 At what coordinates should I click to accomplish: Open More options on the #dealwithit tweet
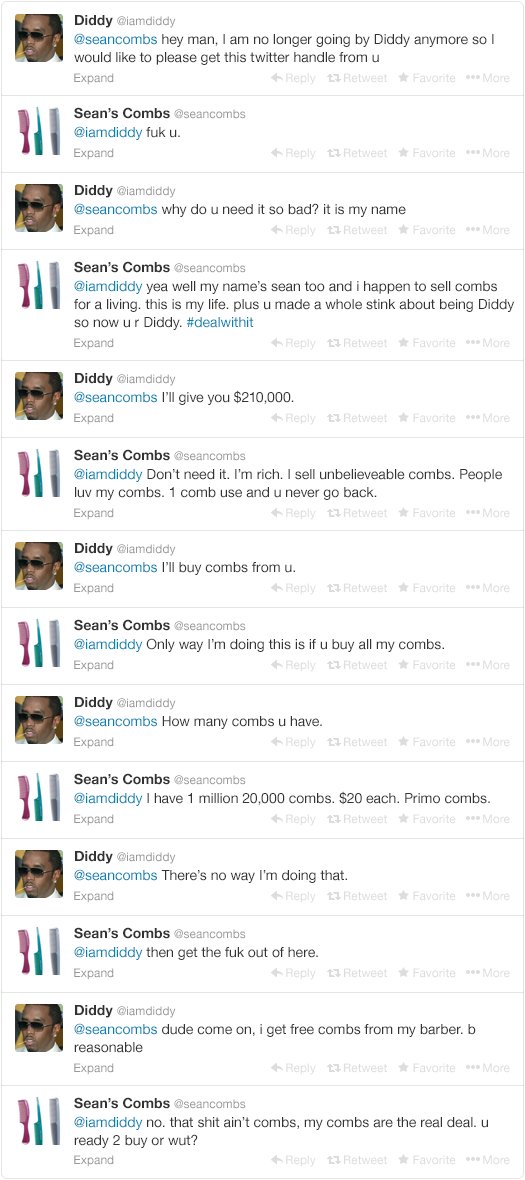pos(487,342)
